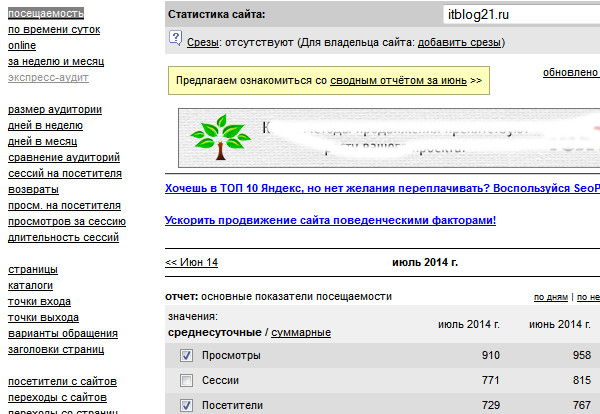Click the green tree banner image
The height and width of the screenshot is (414, 600).
389,138
